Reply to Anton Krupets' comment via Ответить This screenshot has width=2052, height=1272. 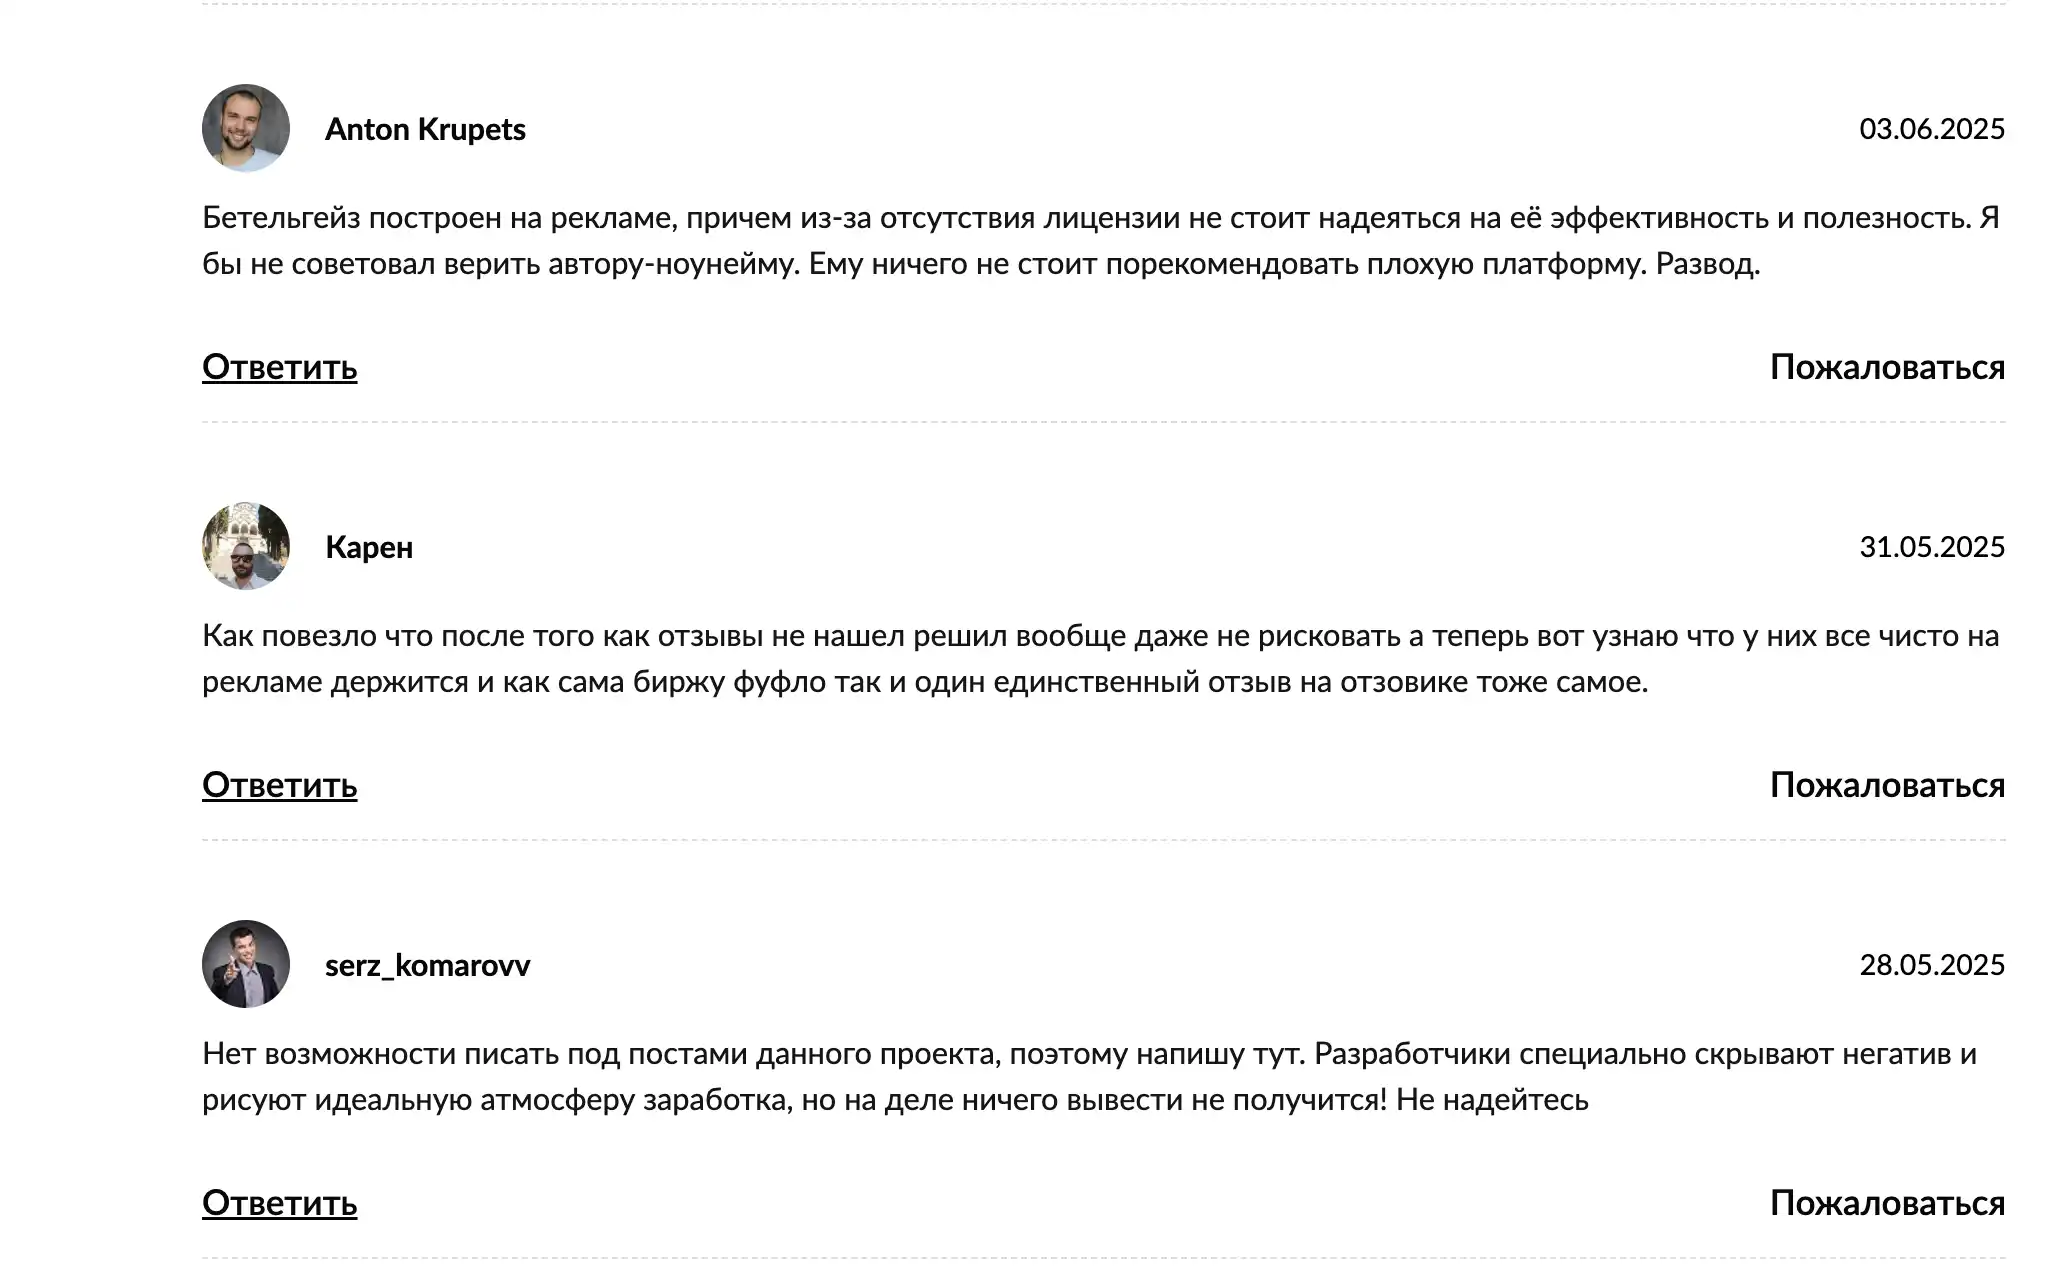280,367
